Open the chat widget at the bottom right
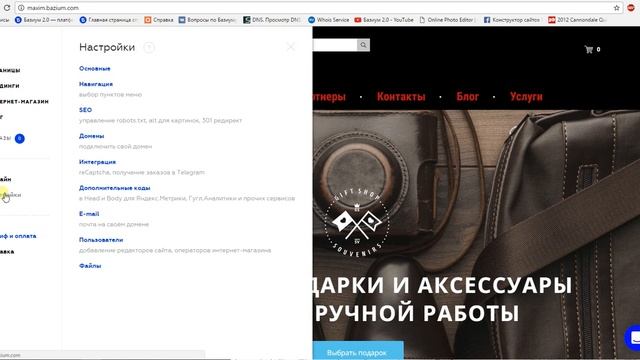The height and width of the screenshot is (360, 640). tap(633, 338)
